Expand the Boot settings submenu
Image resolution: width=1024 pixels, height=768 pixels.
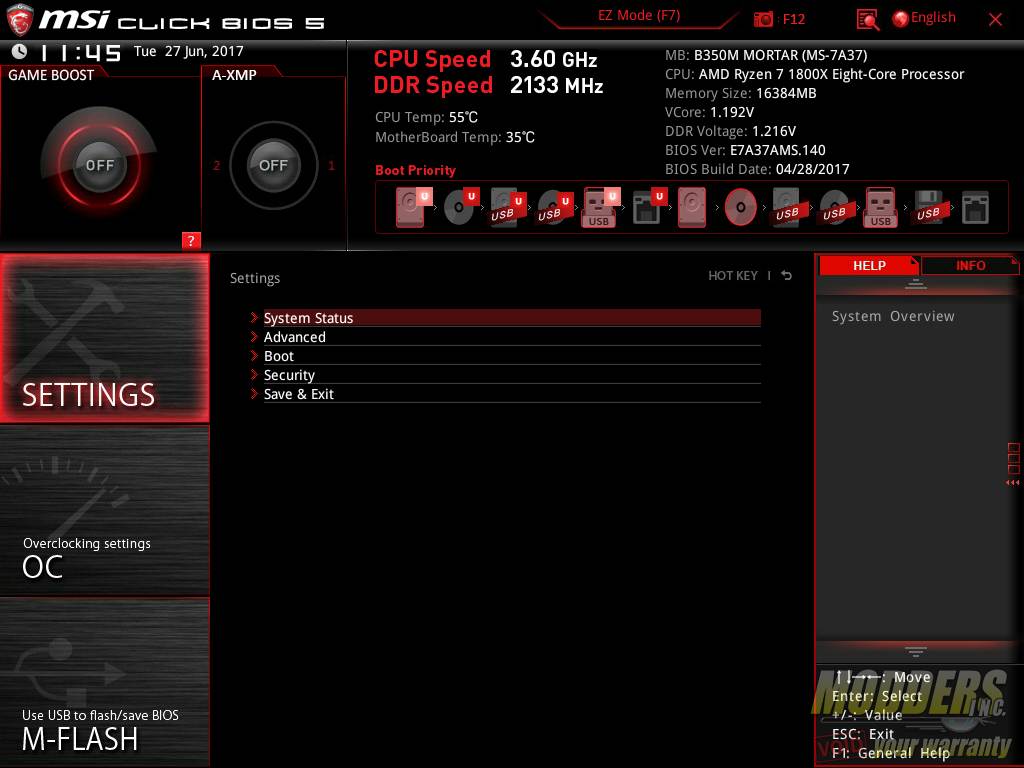tap(279, 356)
